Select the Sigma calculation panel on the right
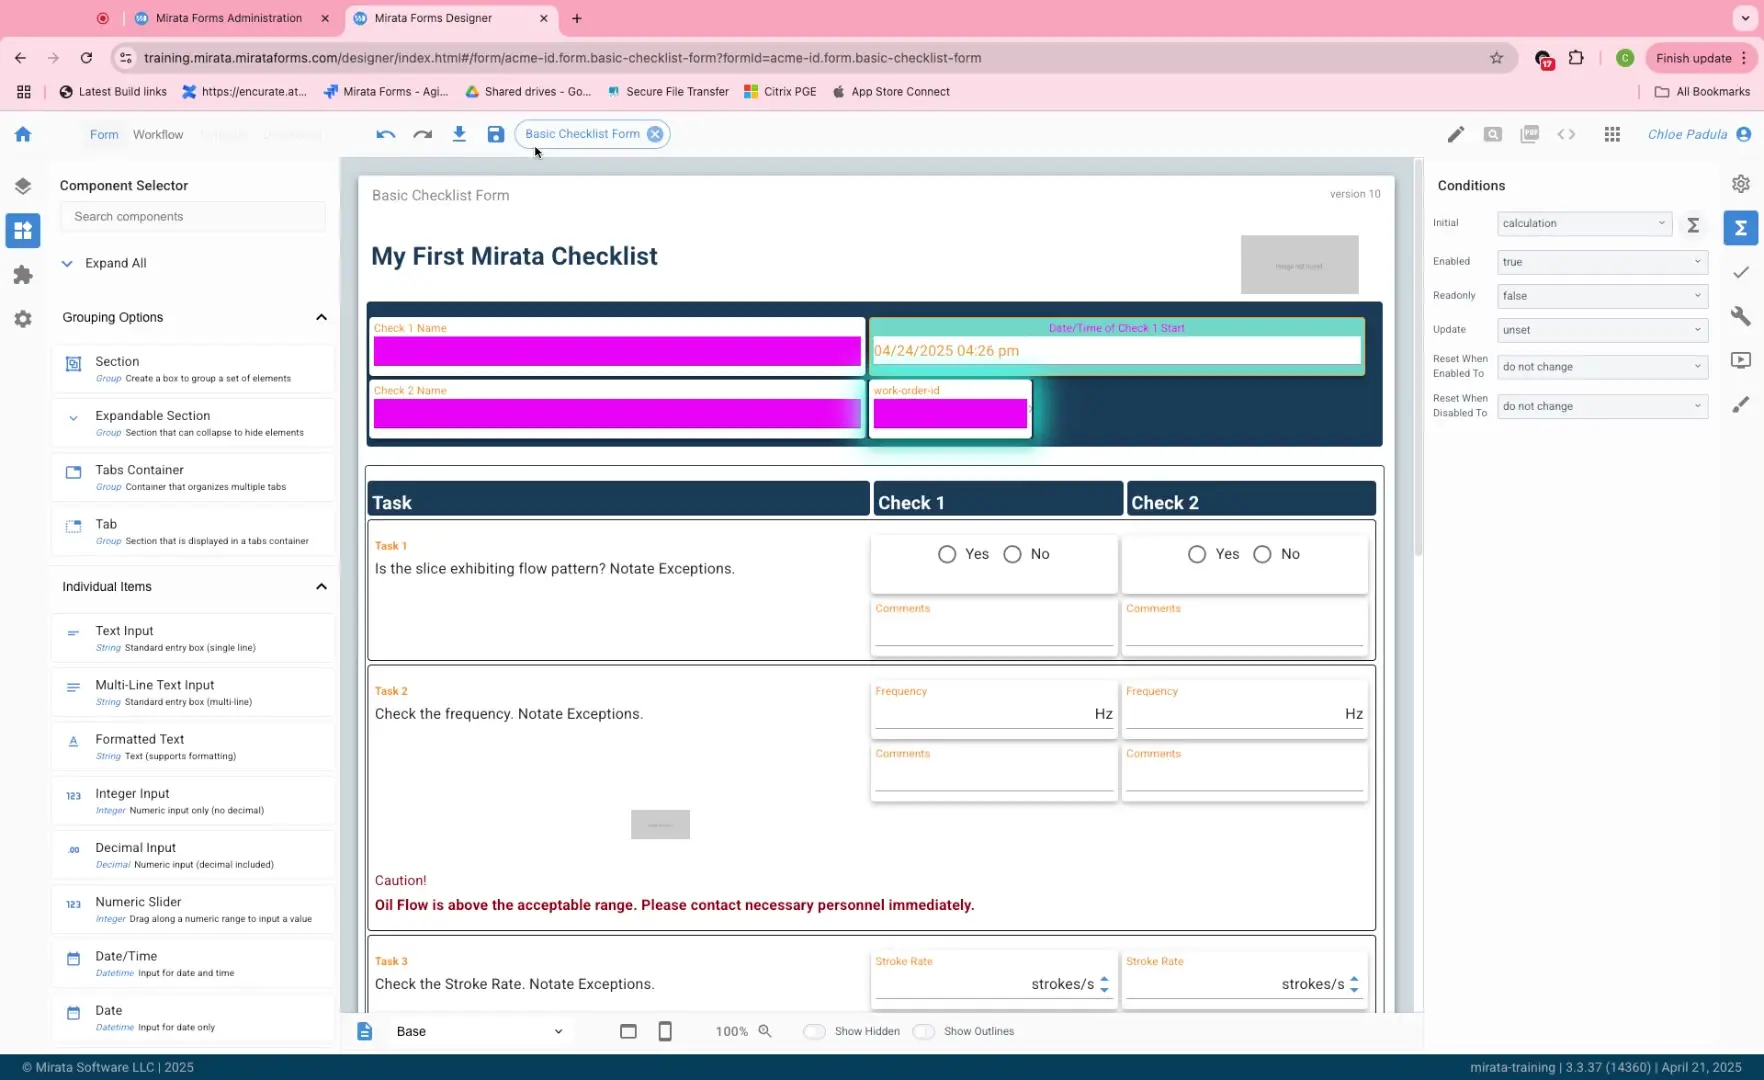Viewport: 1764px width, 1080px height. (1741, 228)
